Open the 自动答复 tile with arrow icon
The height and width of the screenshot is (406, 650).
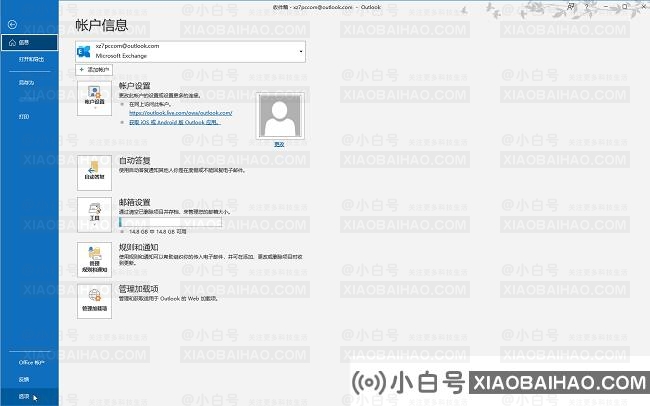click(95, 173)
